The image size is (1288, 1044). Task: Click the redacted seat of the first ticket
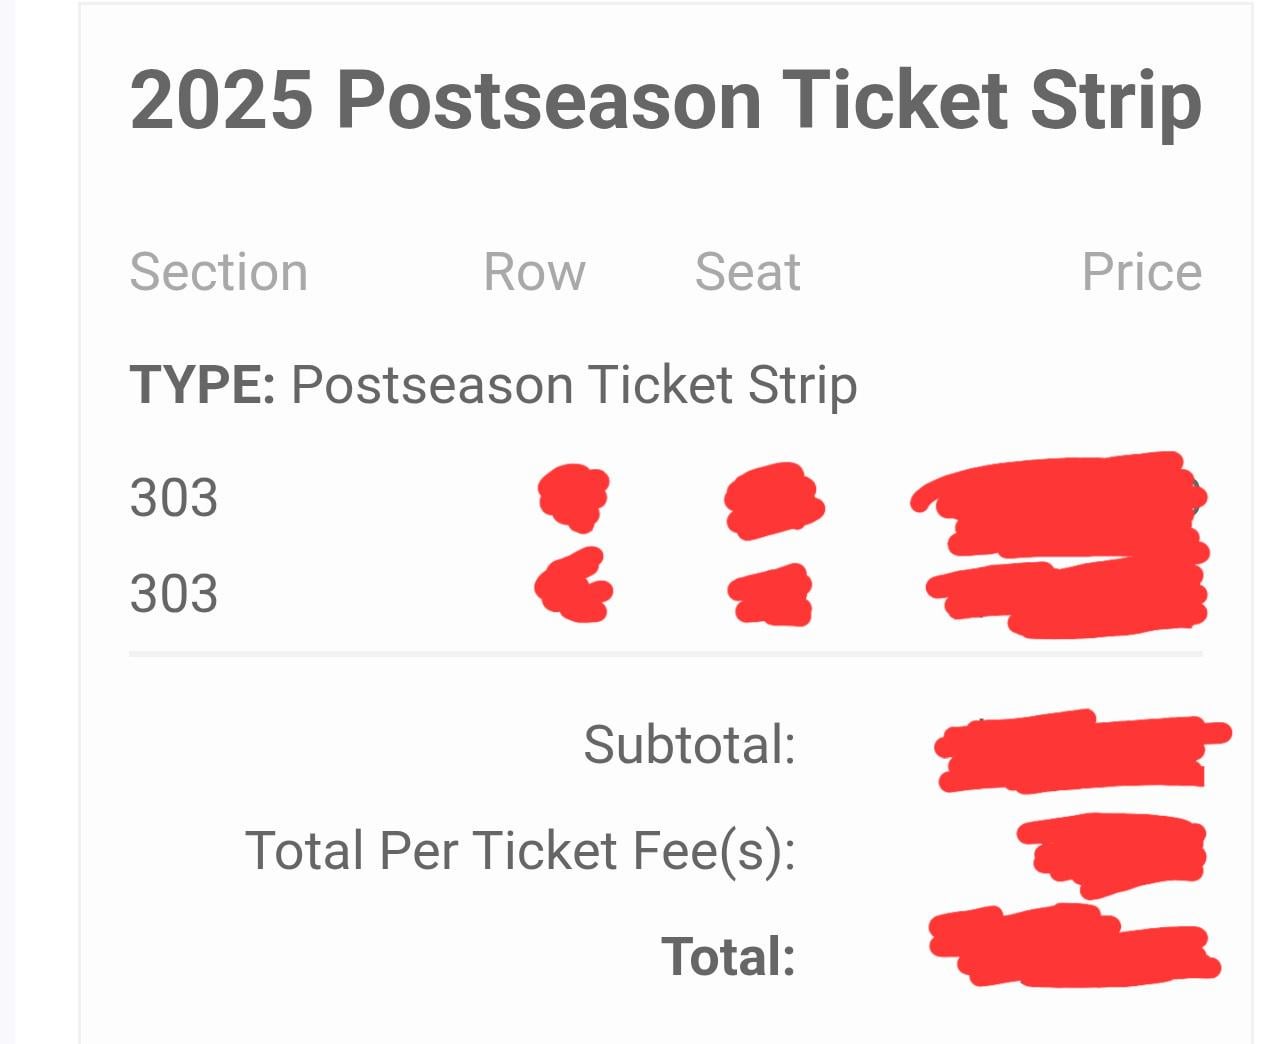(772, 500)
